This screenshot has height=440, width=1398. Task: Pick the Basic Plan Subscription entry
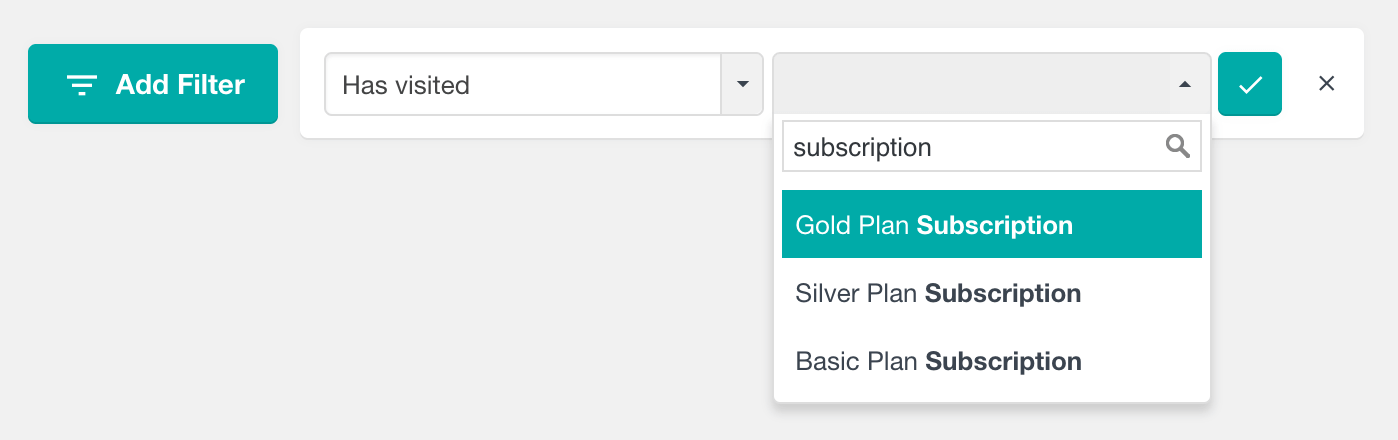tap(991, 361)
